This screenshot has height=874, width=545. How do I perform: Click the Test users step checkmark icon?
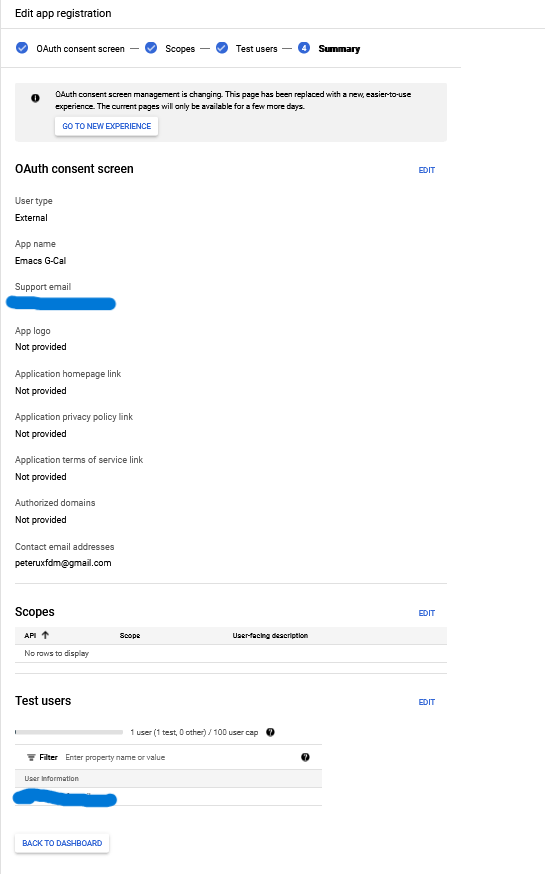(222, 48)
